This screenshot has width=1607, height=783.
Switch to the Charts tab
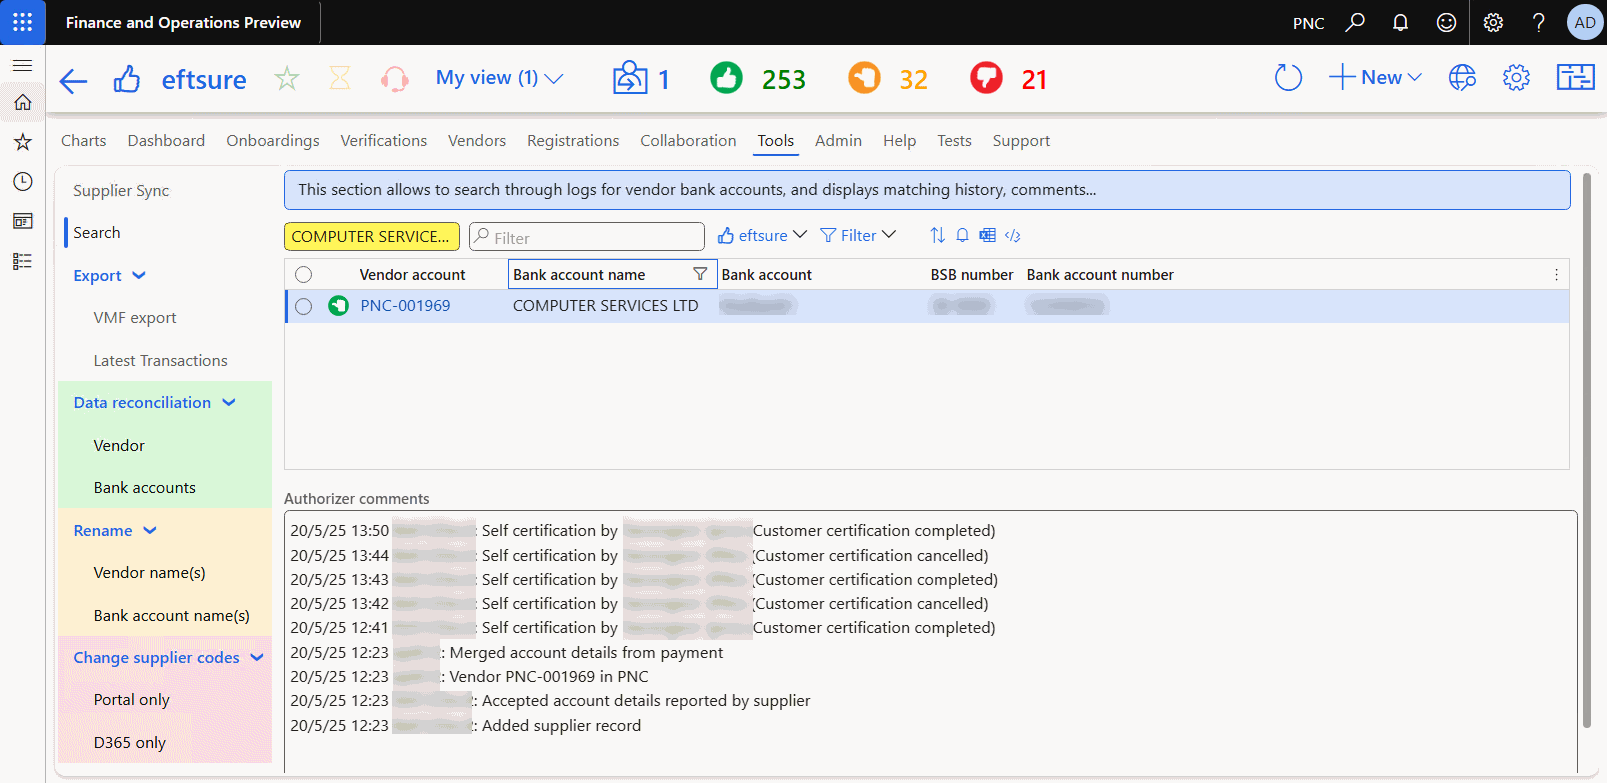84,141
